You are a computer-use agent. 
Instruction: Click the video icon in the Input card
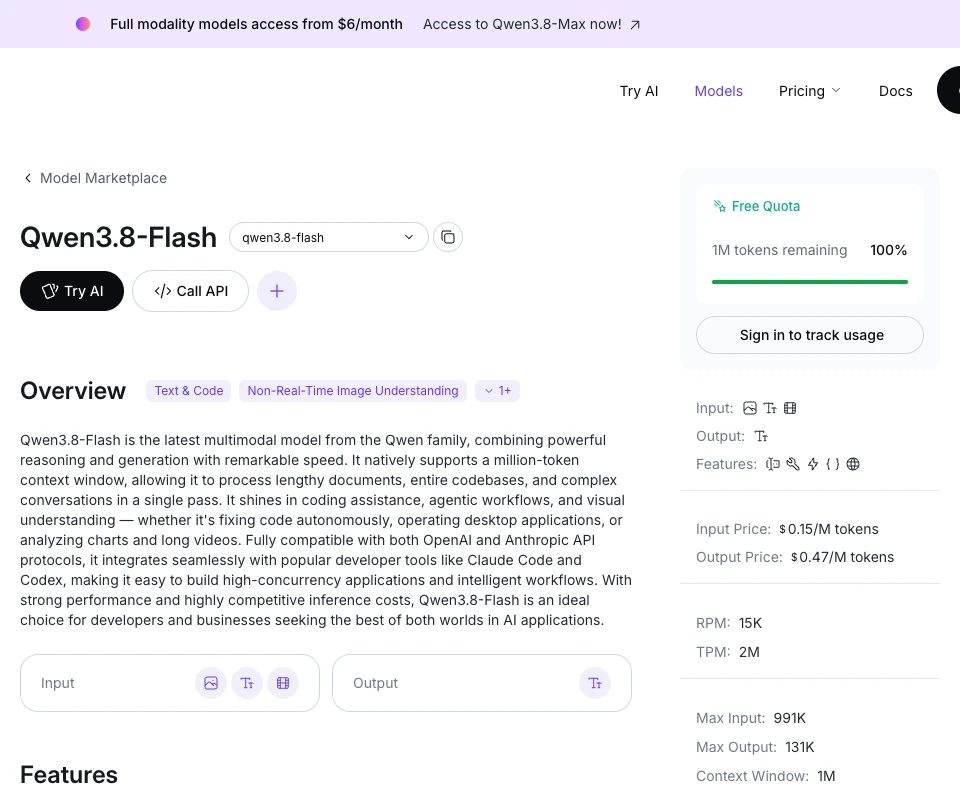tap(283, 683)
